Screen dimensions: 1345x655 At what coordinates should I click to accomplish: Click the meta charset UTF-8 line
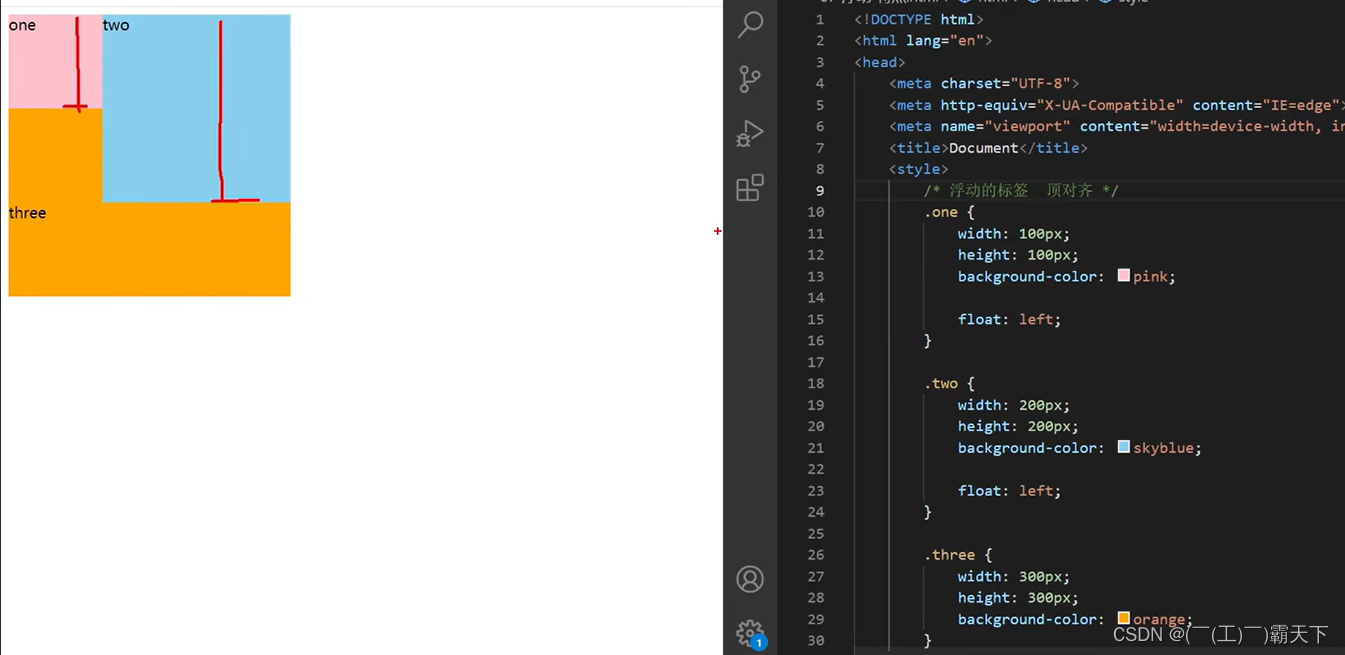pyautogui.click(x=984, y=83)
